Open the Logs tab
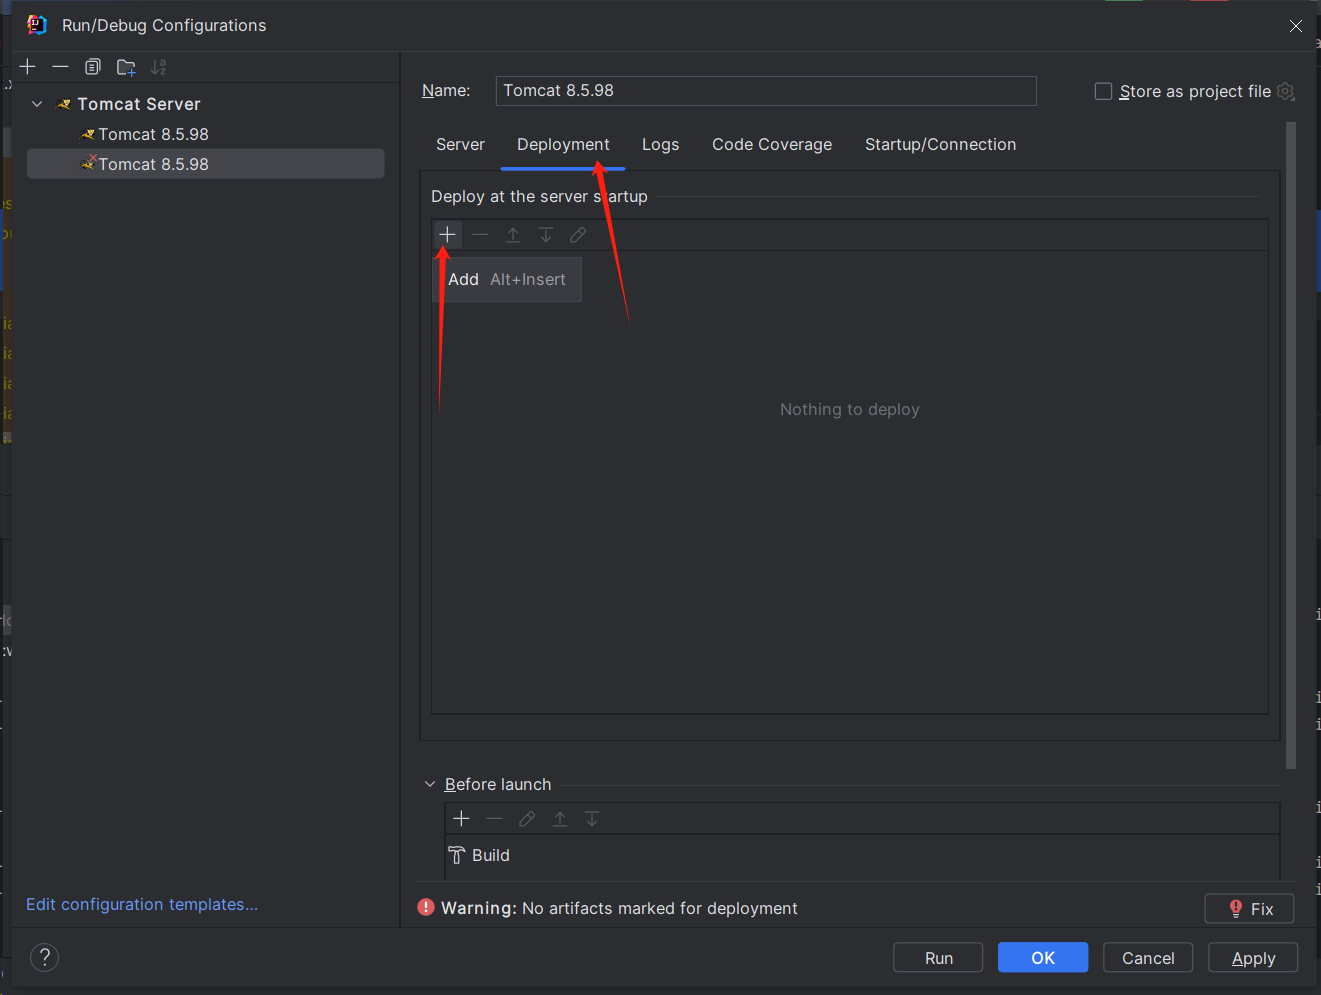This screenshot has height=995, width=1321. [660, 144]
